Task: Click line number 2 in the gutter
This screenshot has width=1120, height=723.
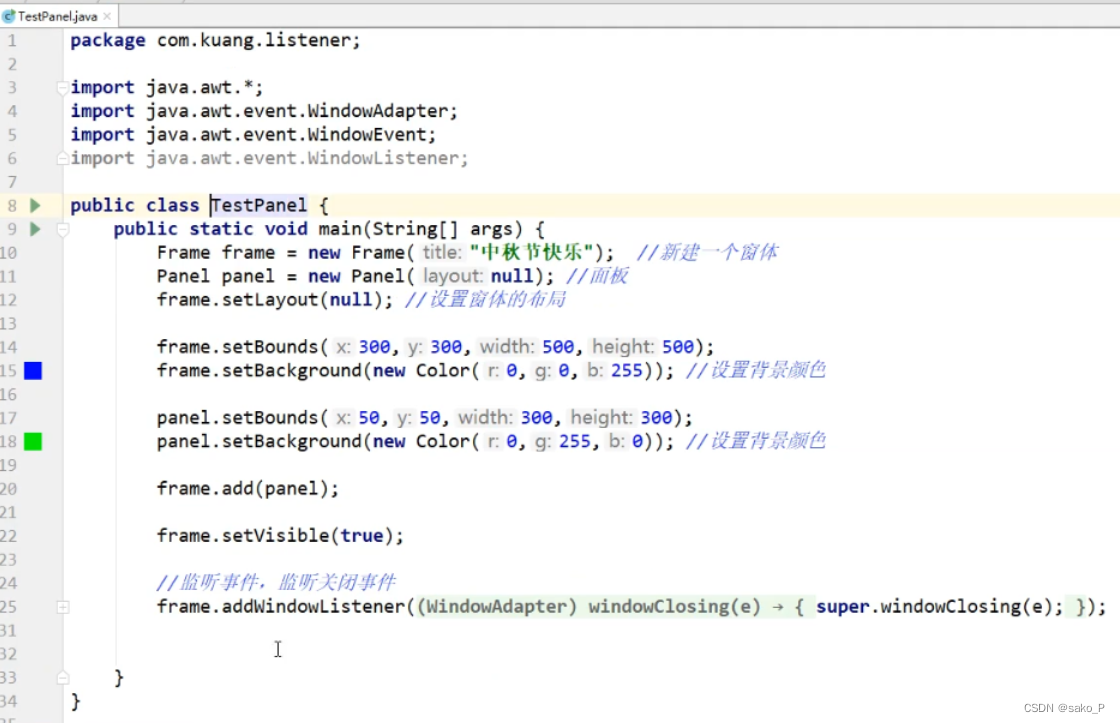Action: point(11,64)
